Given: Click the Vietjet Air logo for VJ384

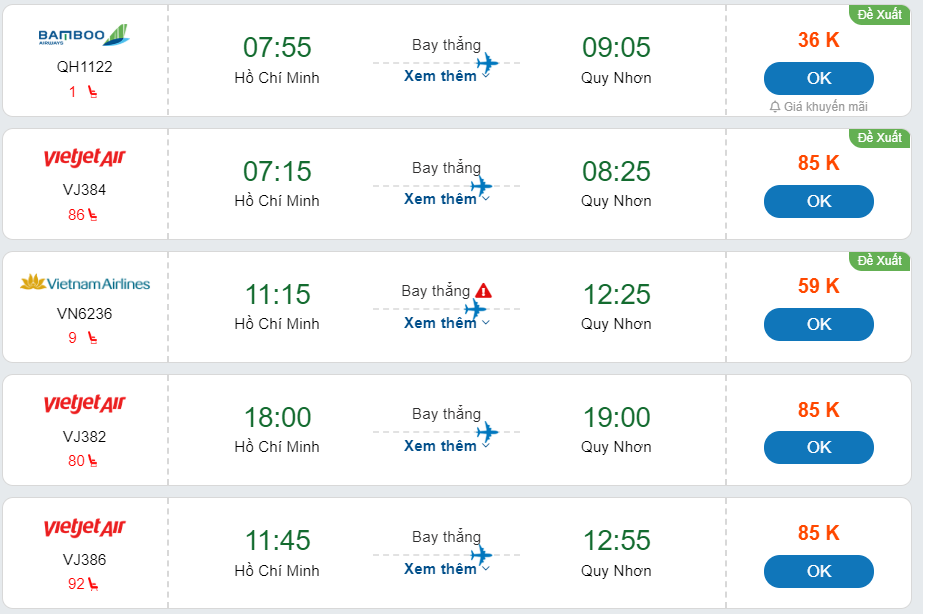Looking at the screenshot, I should (84, 159).
